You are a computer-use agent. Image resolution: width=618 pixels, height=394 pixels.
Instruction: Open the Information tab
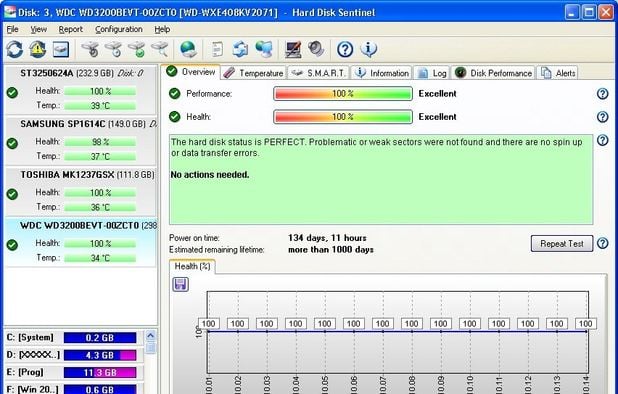click(381, 73)
